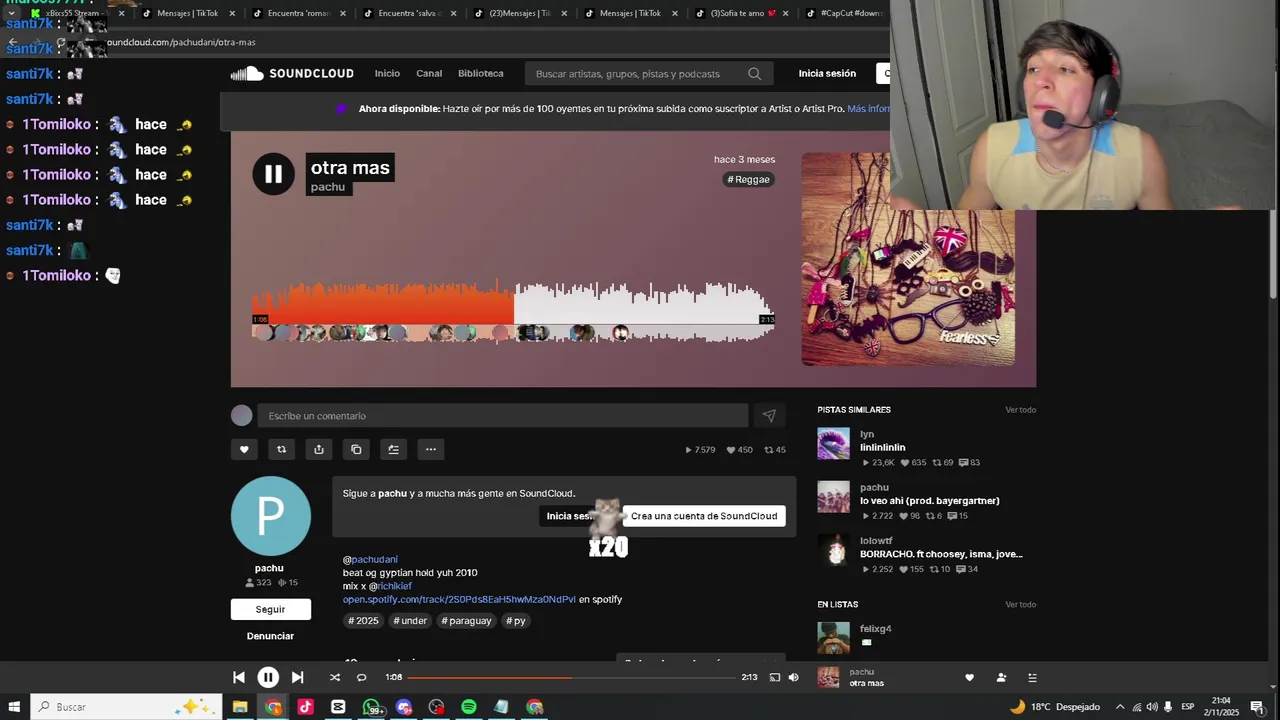Follow artist icon in bottom player bar
1280x720 pixels.
(1001, 677)
